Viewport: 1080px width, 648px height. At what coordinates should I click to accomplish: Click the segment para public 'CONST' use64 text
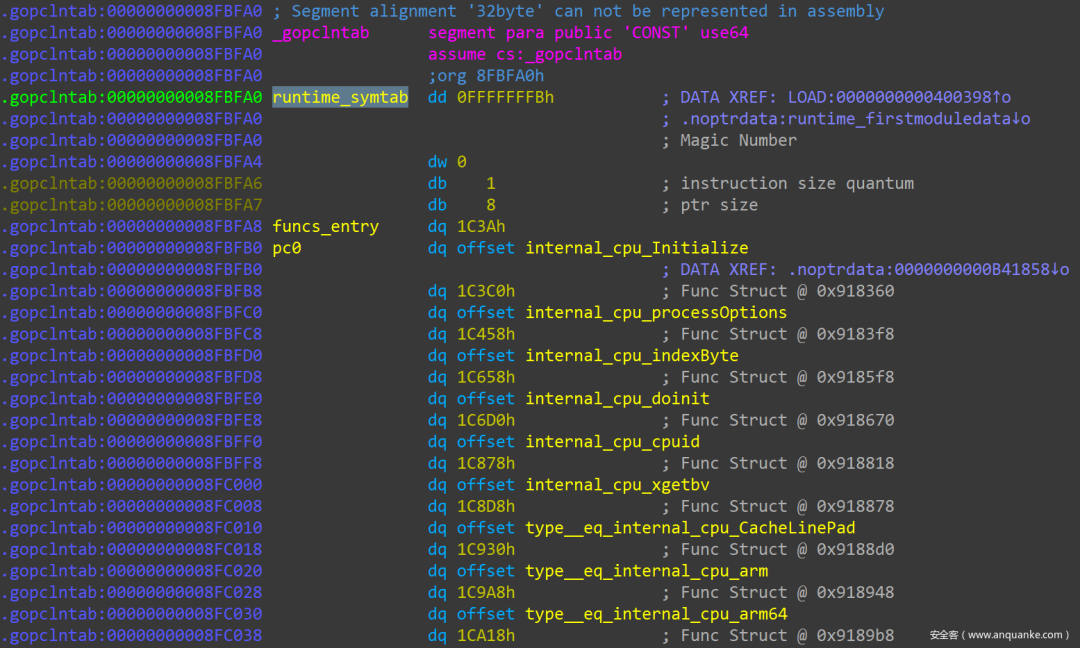coord(588,32)
